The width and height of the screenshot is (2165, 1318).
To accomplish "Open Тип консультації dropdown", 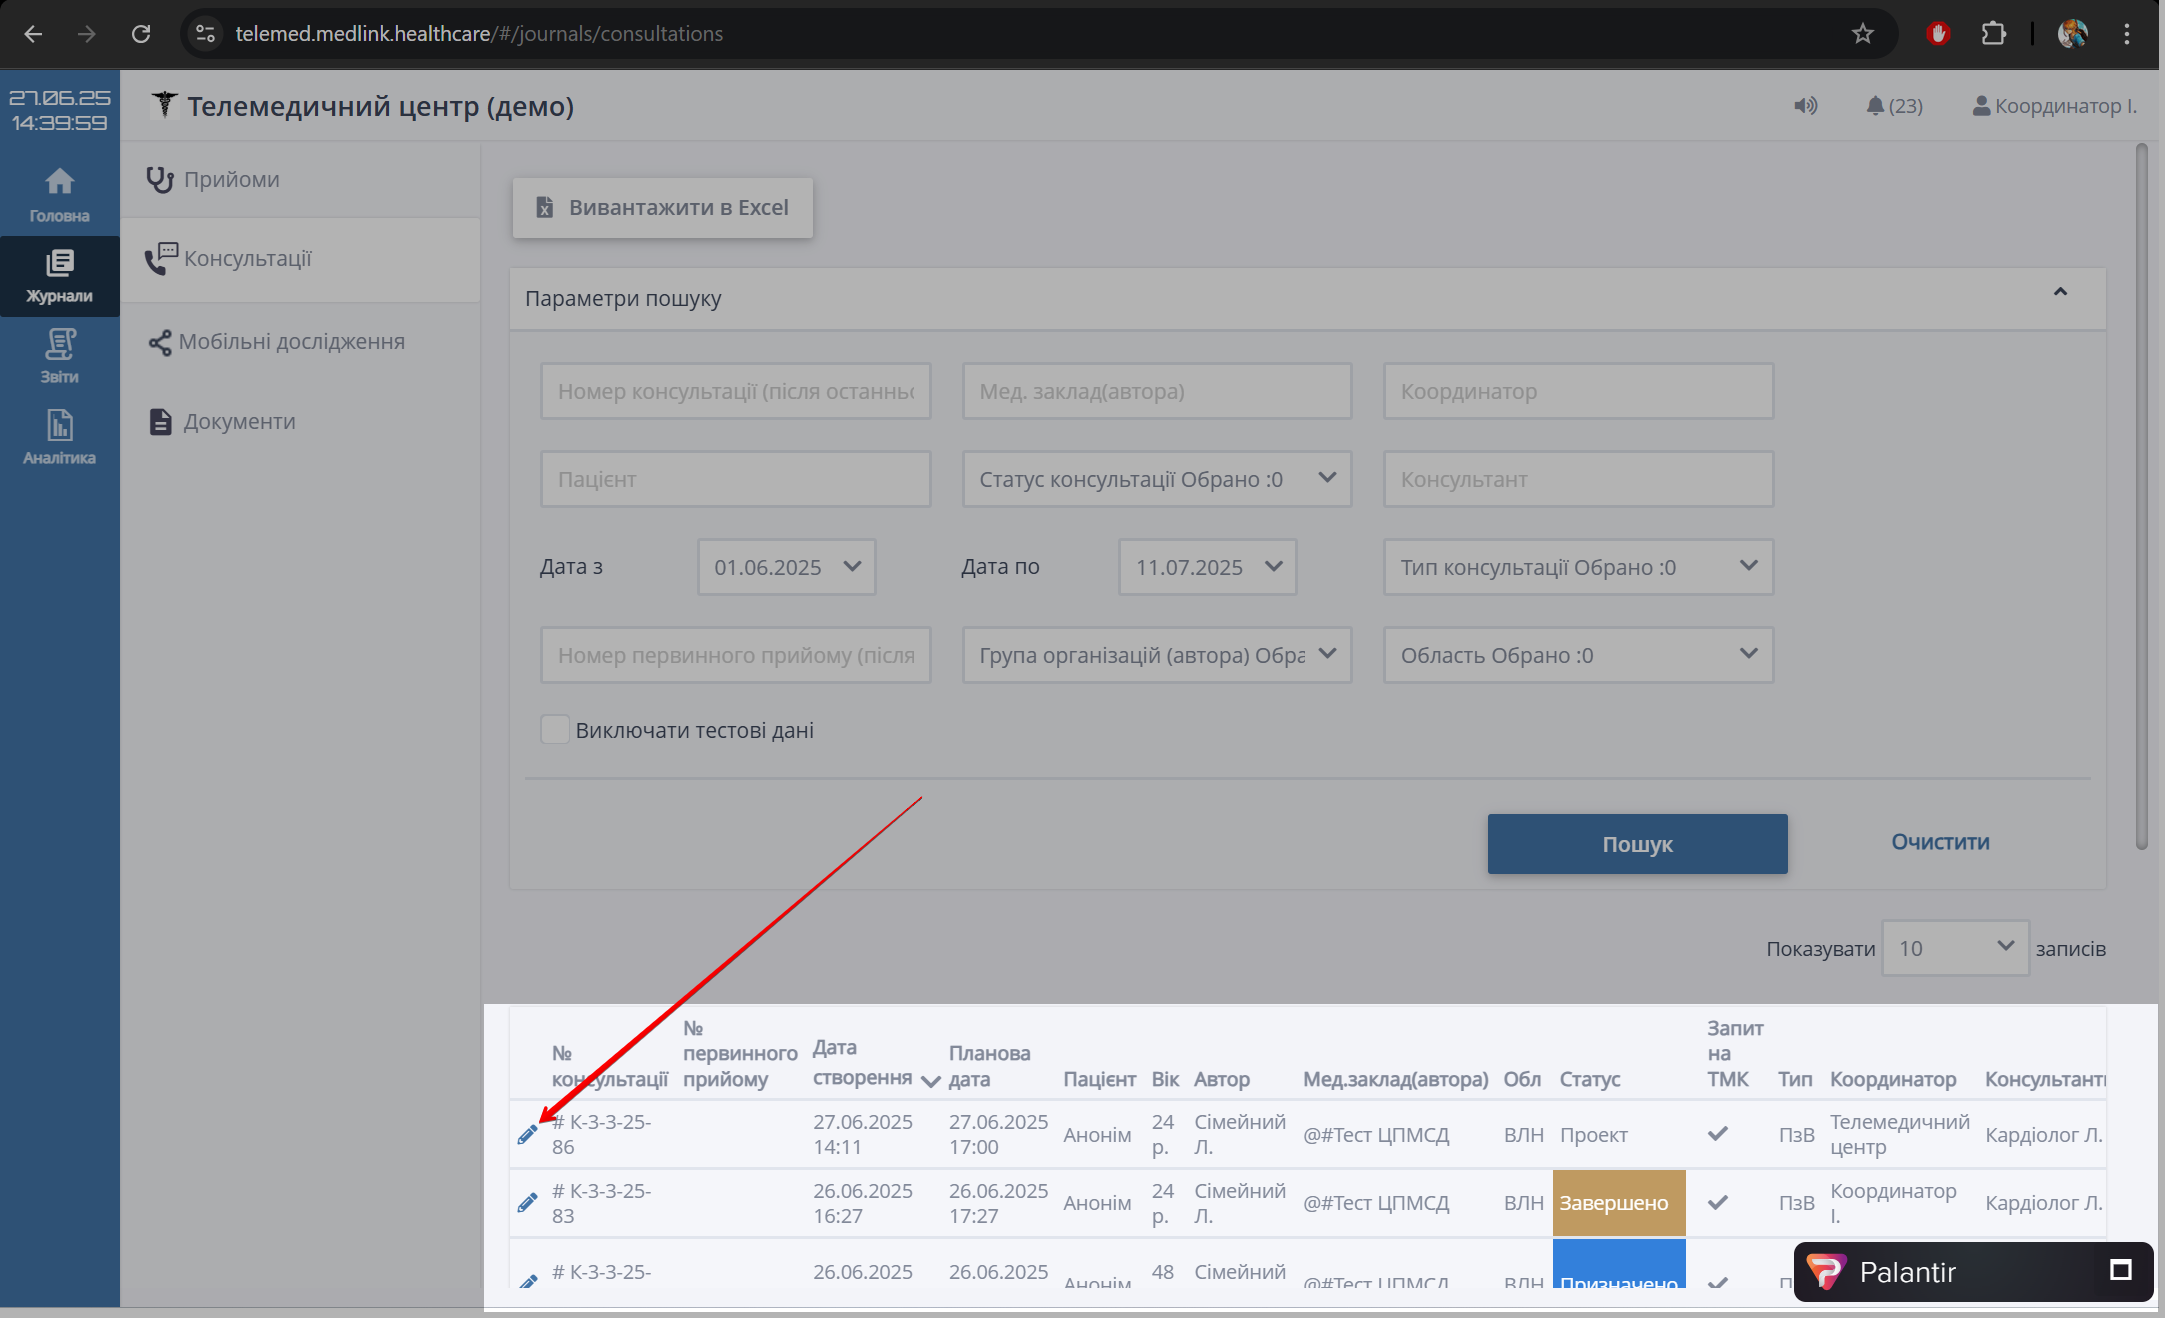I will click(x=1577, y=567).
